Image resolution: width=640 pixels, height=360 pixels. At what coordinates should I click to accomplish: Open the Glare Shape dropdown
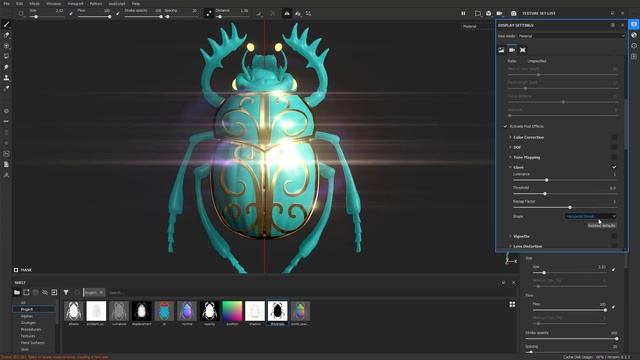click(590, 216)
